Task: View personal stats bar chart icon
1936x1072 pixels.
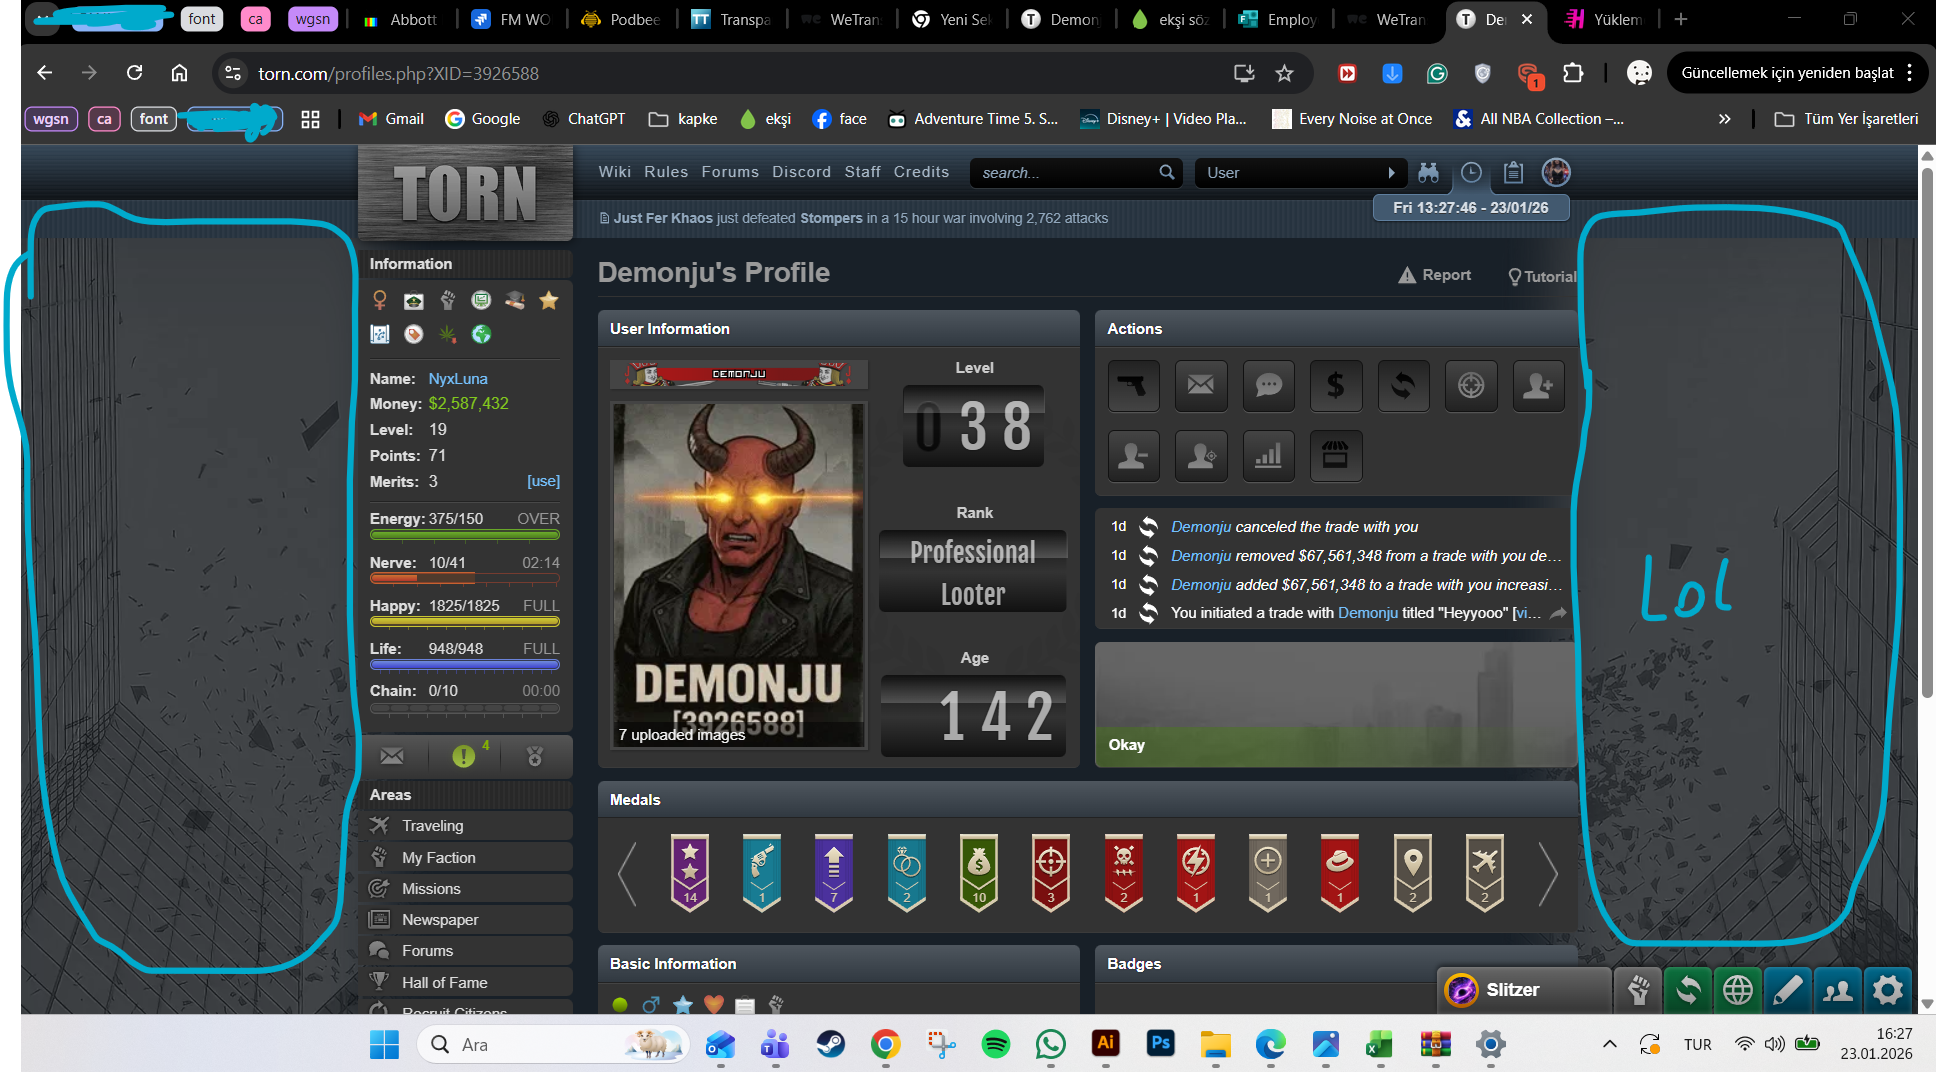Action: coord(1268,456)
